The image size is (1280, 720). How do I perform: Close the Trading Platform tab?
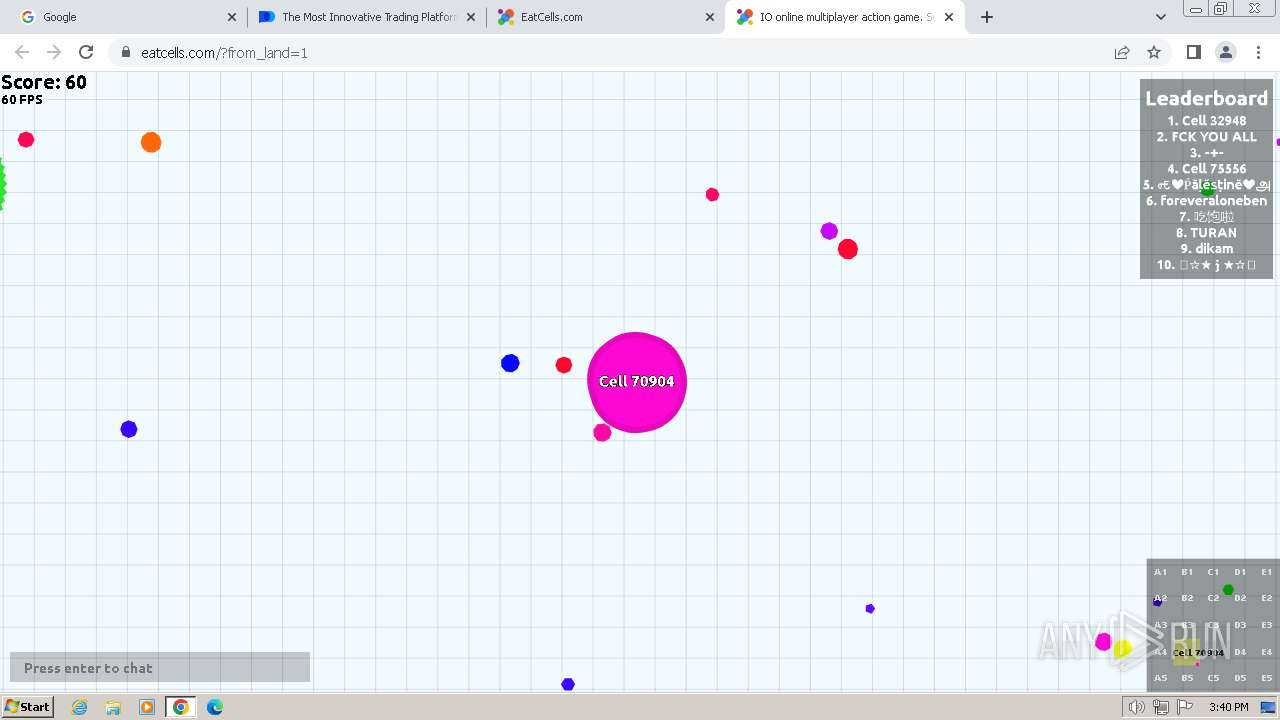click(x=471, y=17)
